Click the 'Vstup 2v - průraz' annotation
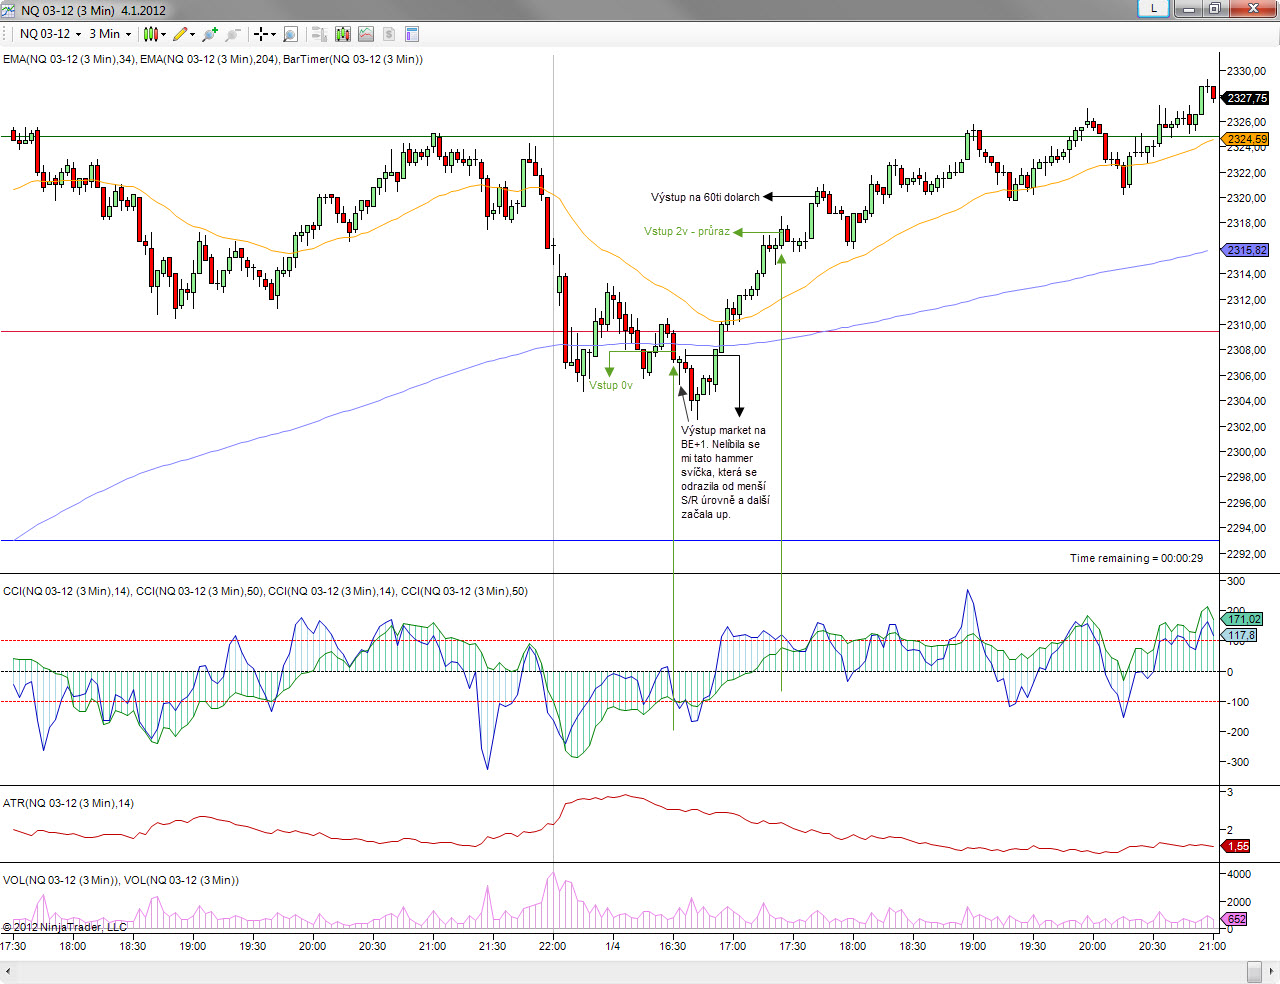The height and width of the screenshot is (984, 1280). click(x=687, y=231)
